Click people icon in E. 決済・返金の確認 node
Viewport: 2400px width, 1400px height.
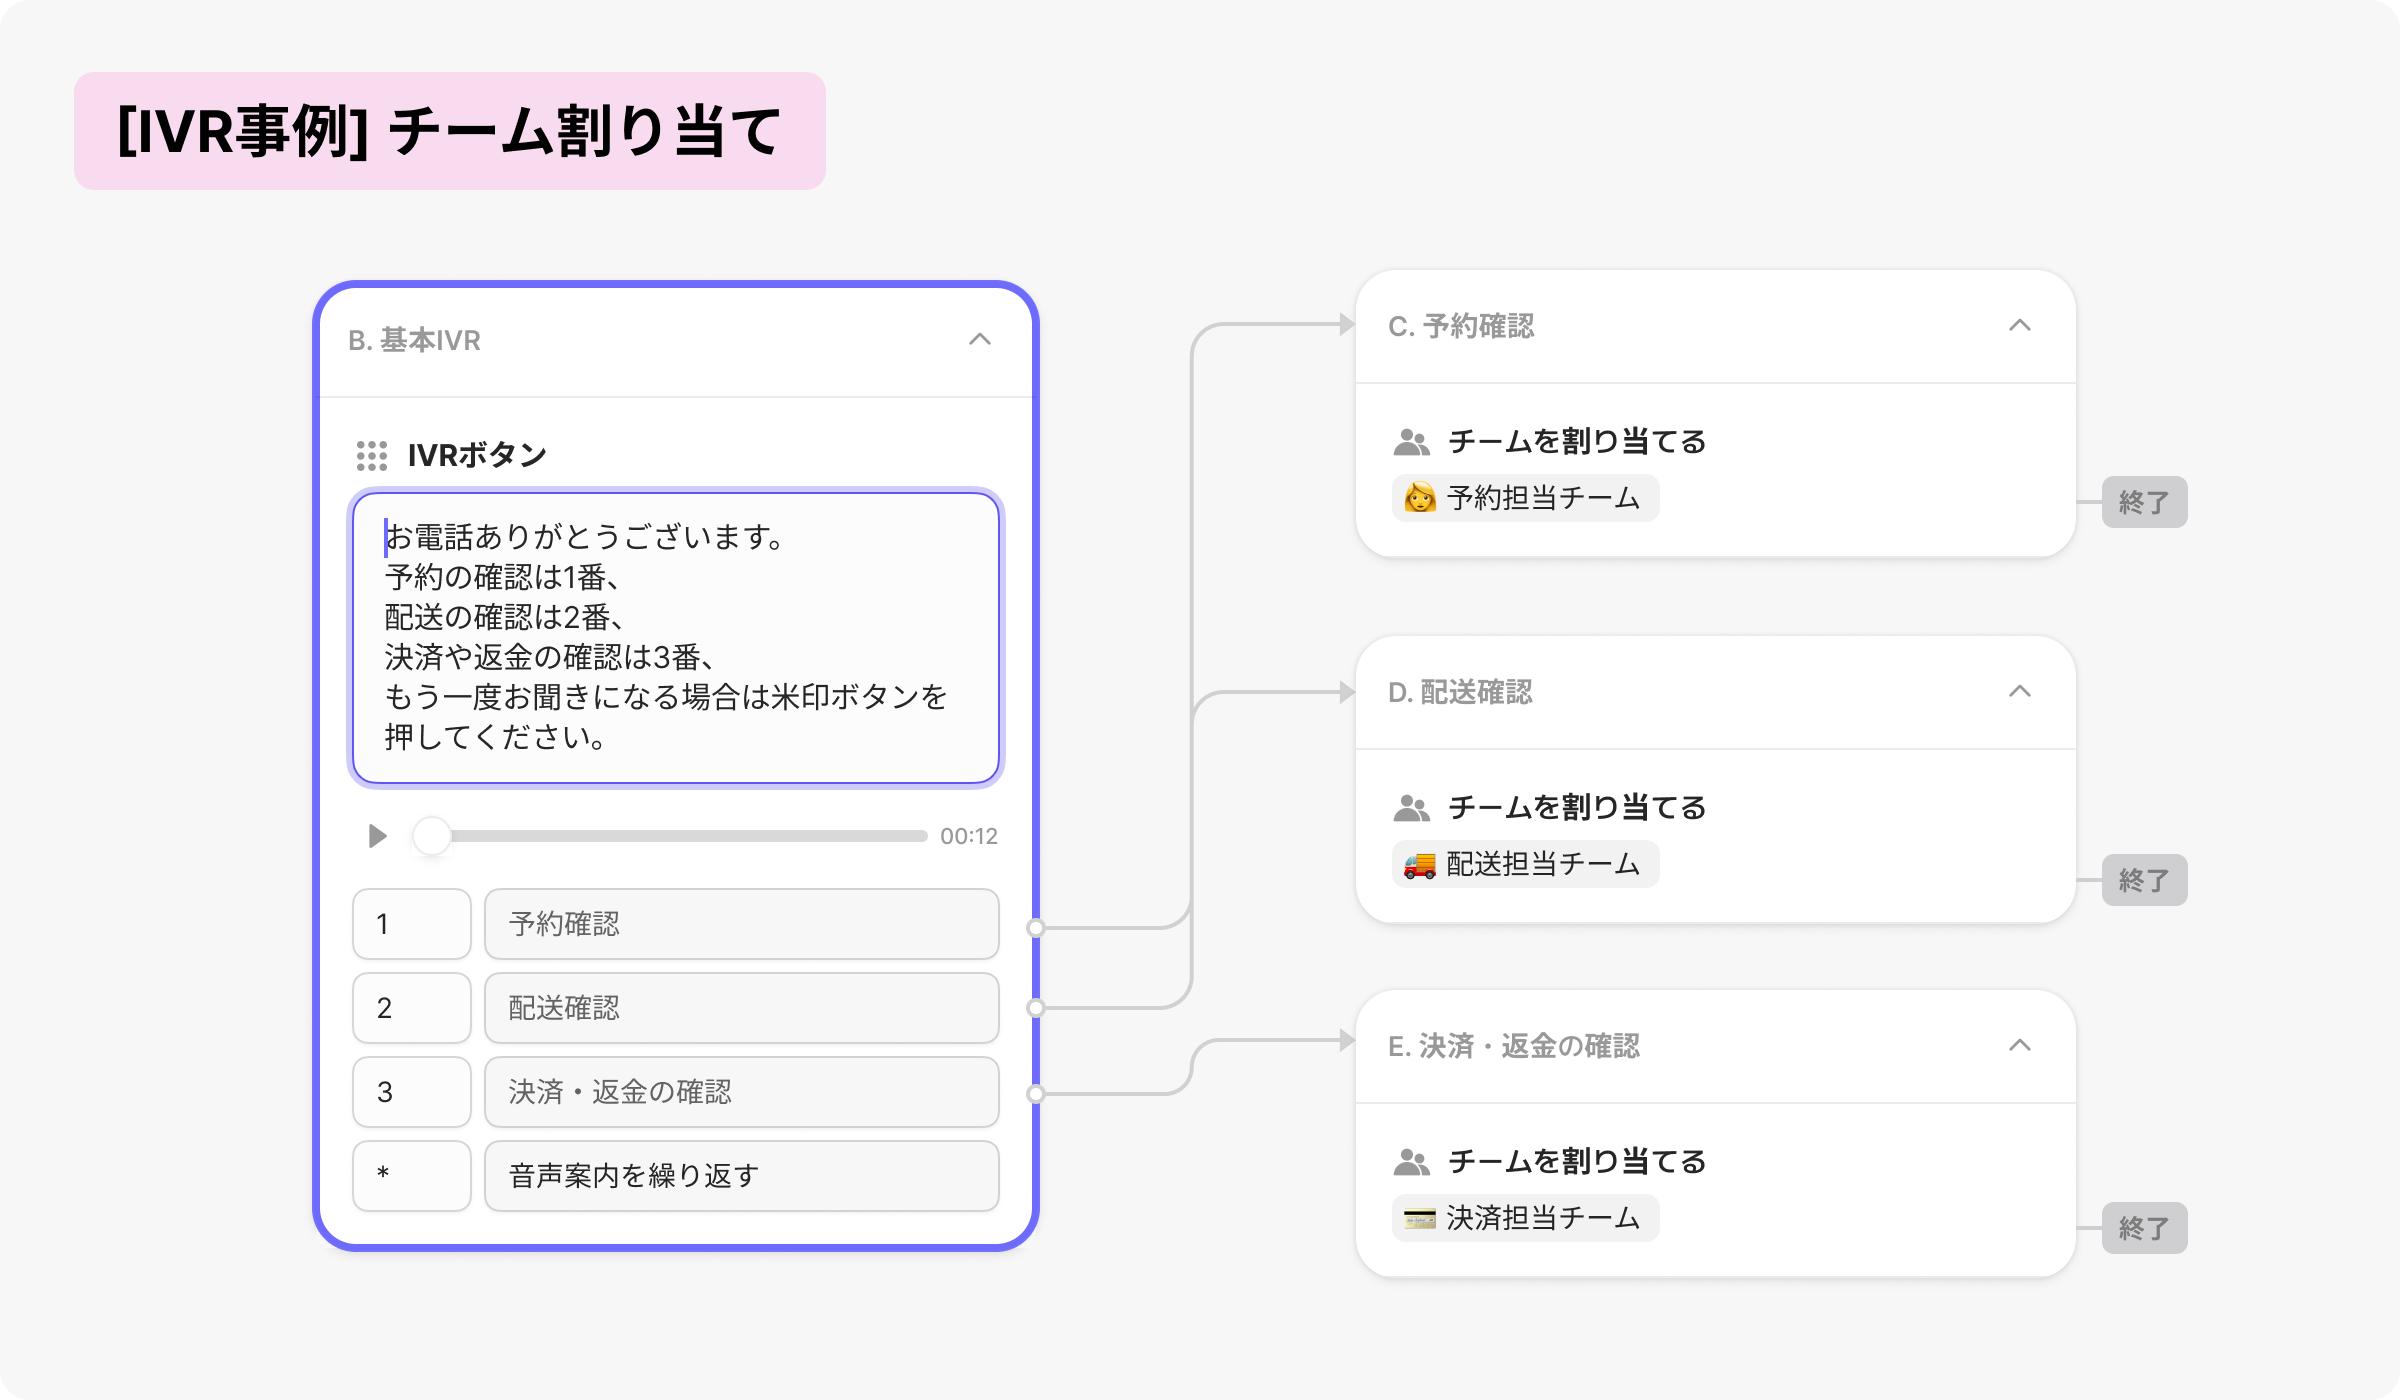click(x=1411, y=1162)
